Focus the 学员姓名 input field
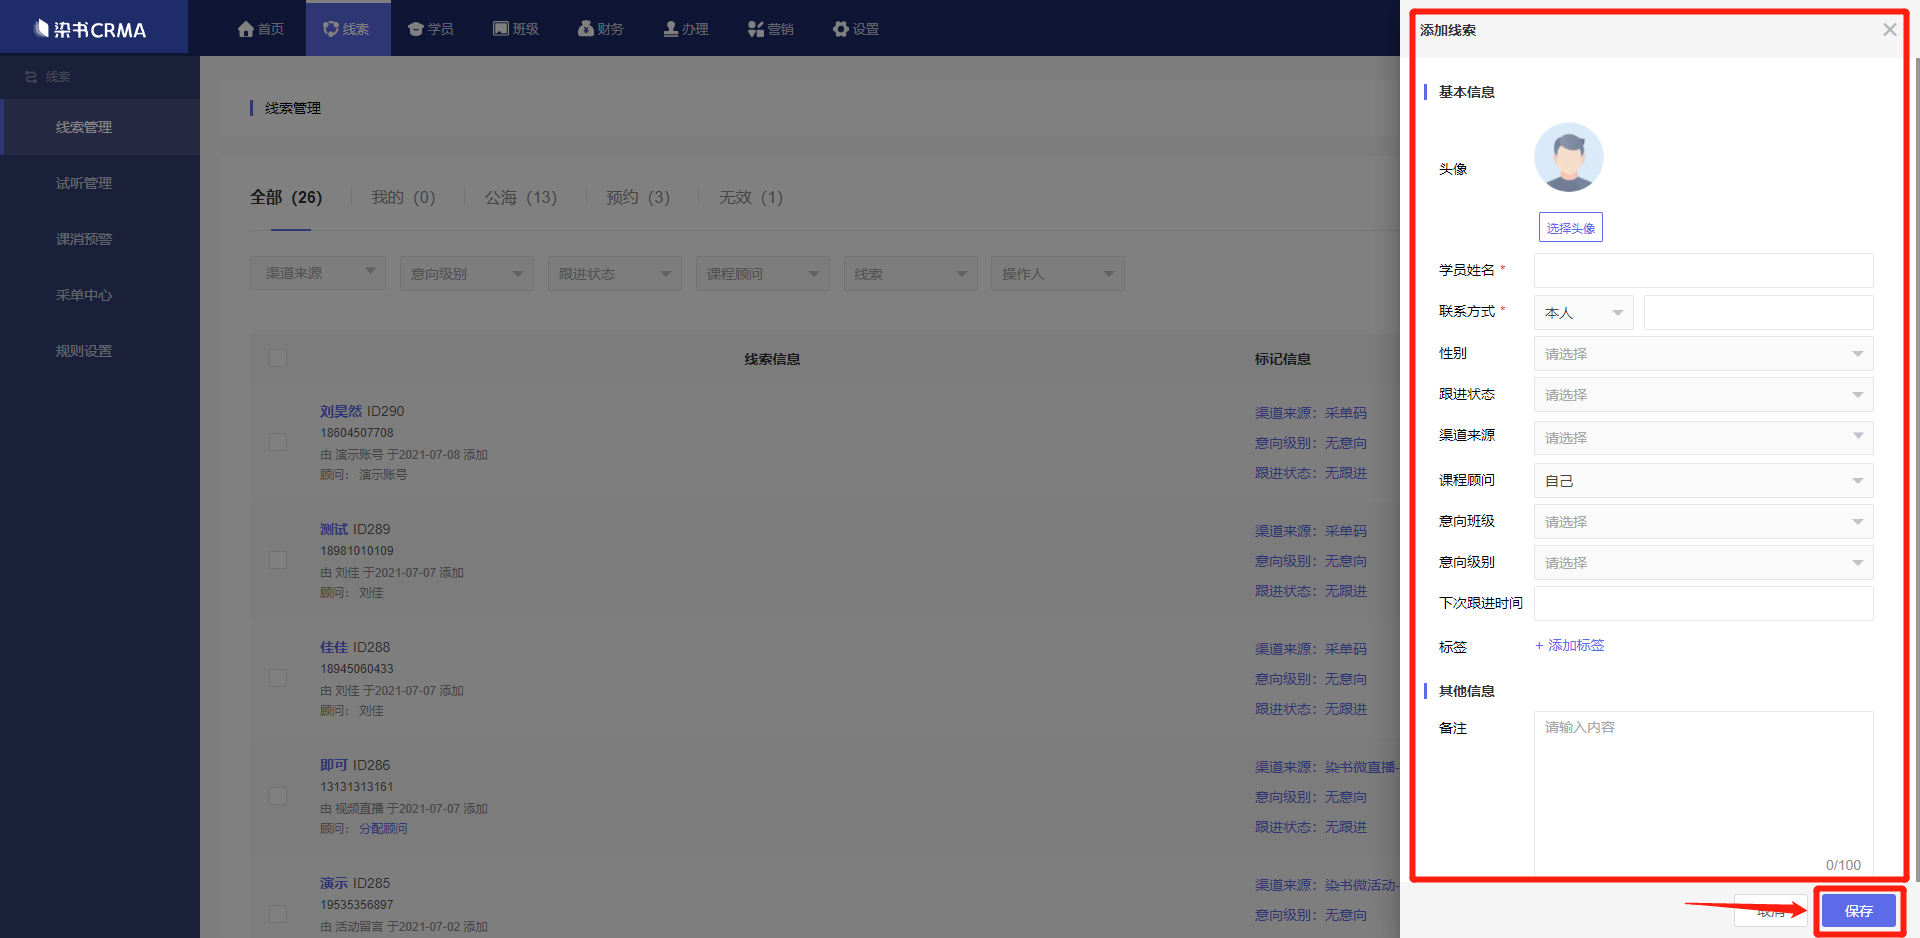 click(1703, 270)
